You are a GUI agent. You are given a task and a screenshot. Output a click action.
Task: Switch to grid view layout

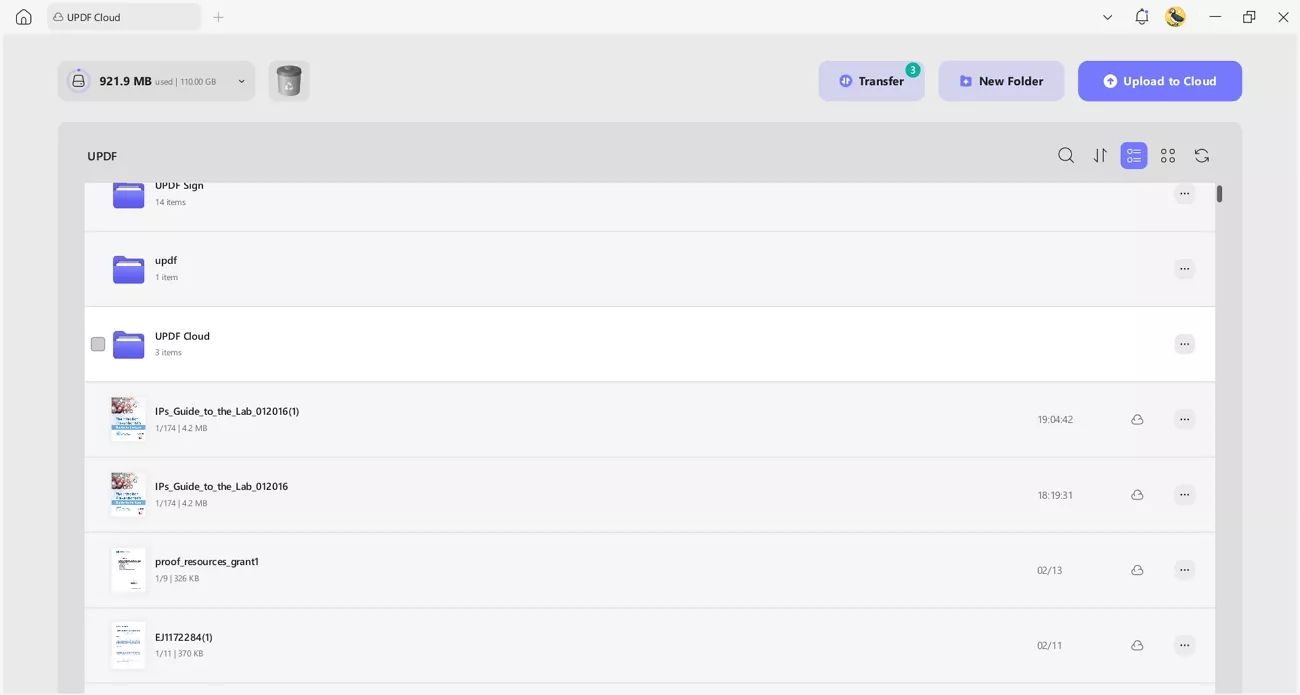pos(1167,155)
